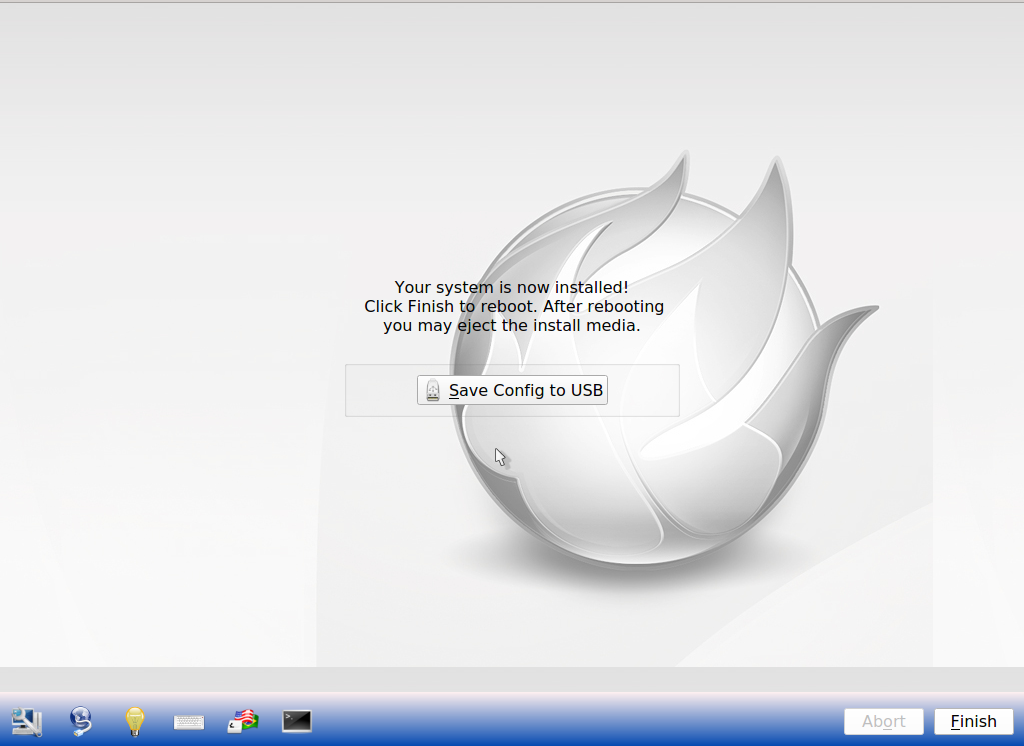Open network configuration globe icon
The height and width of the screenshot is (746, 1024).
pyautogui.click(x=81, y=721)
